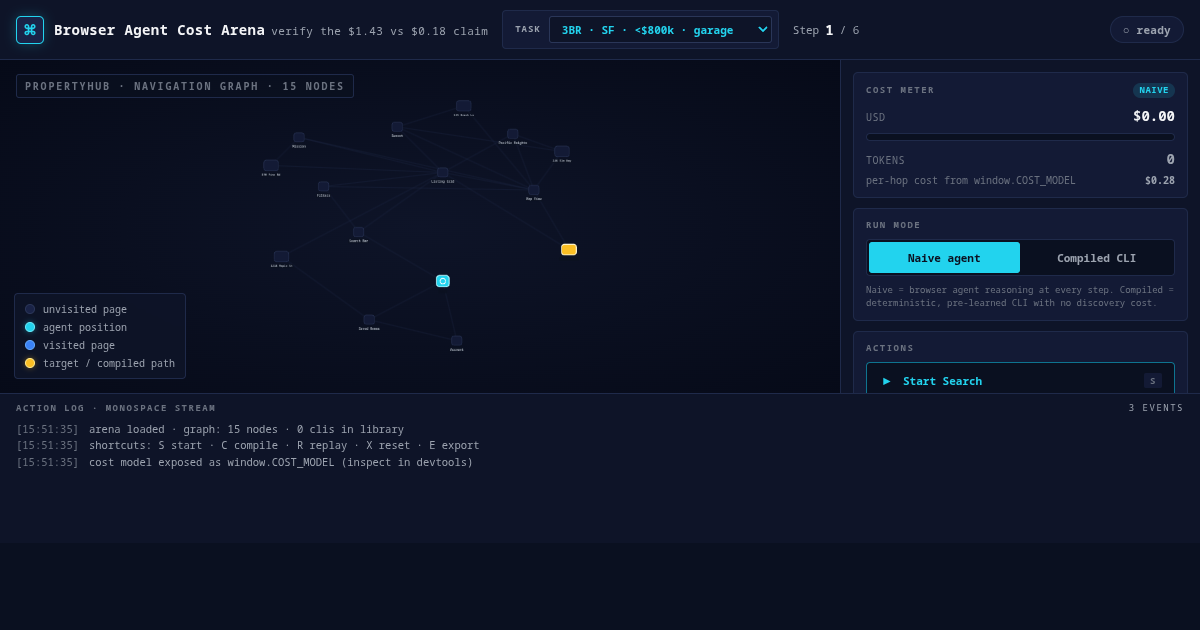This screenshot has width=1200, height=630.
Task: Click the 'arena loaded' log entry
Action: [246, 429]
